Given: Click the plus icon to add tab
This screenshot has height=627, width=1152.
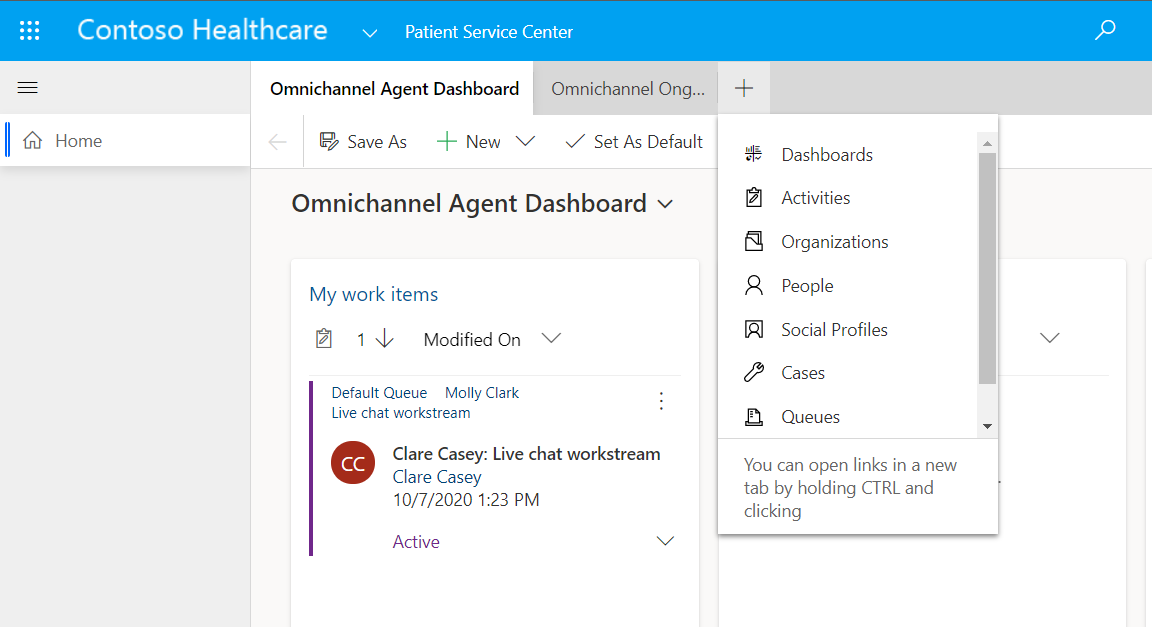Looking at the screenshot, I should coord(744,89).
